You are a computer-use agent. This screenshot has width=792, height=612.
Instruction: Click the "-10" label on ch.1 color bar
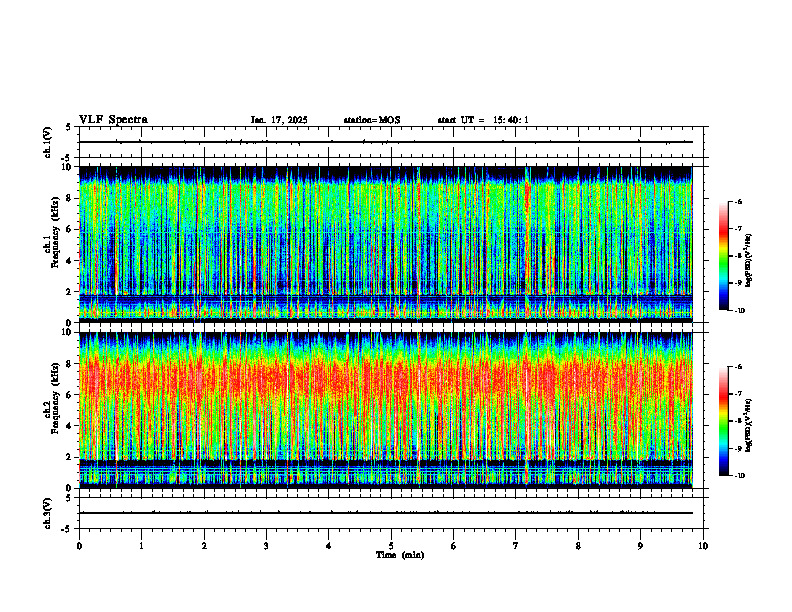click(740, 311)
